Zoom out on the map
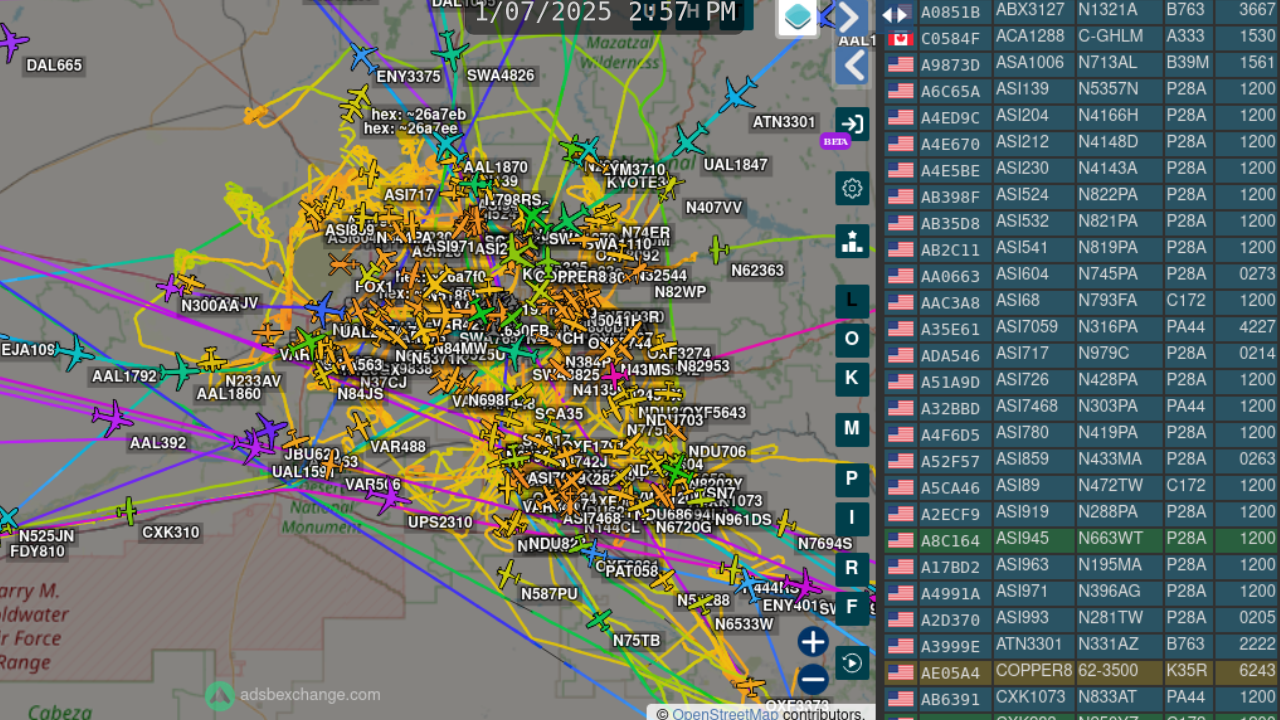Image resolution: width=1280 pixels, height=720 pixels. coord(813,680)
